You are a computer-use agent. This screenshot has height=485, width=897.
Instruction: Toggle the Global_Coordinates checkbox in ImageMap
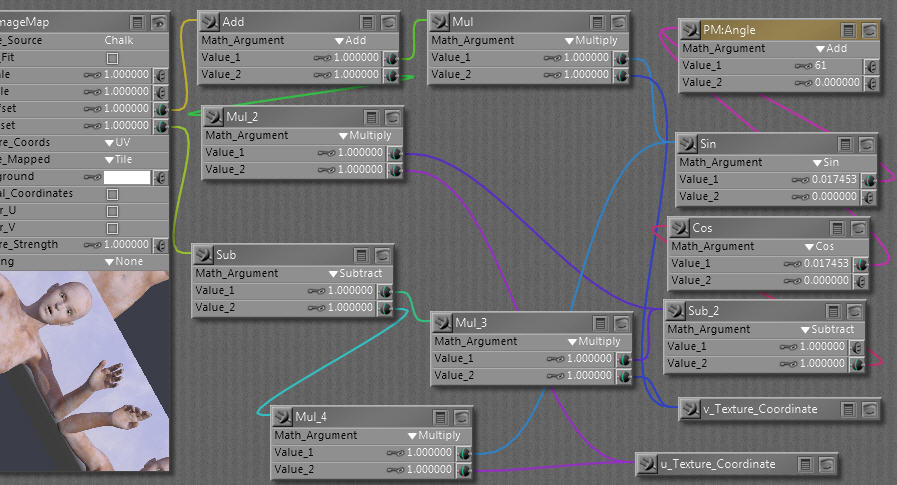point(113,194)
